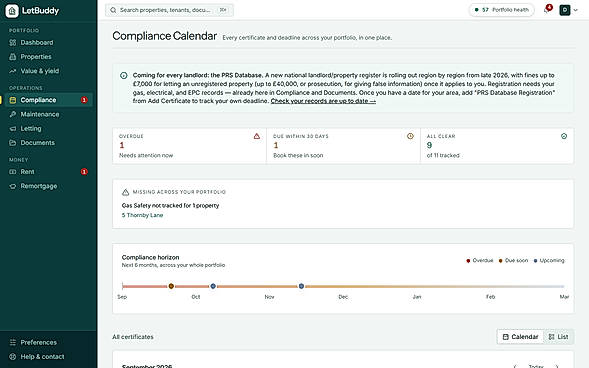Go to the Rent page
This screenshot has height=368, width=589.
click(x=48, y=172)
